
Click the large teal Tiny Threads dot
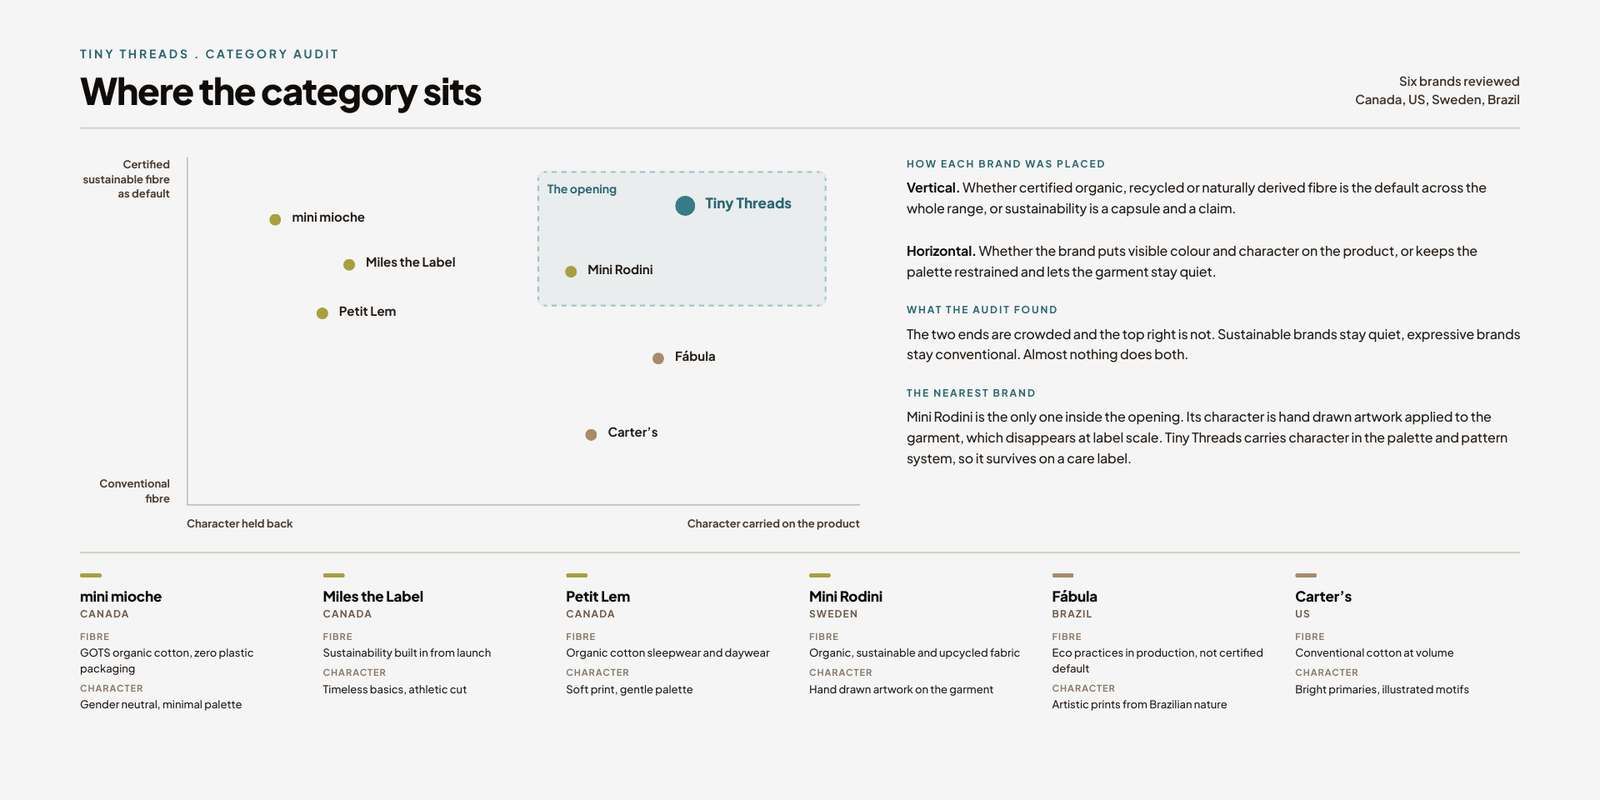(685, 206)
